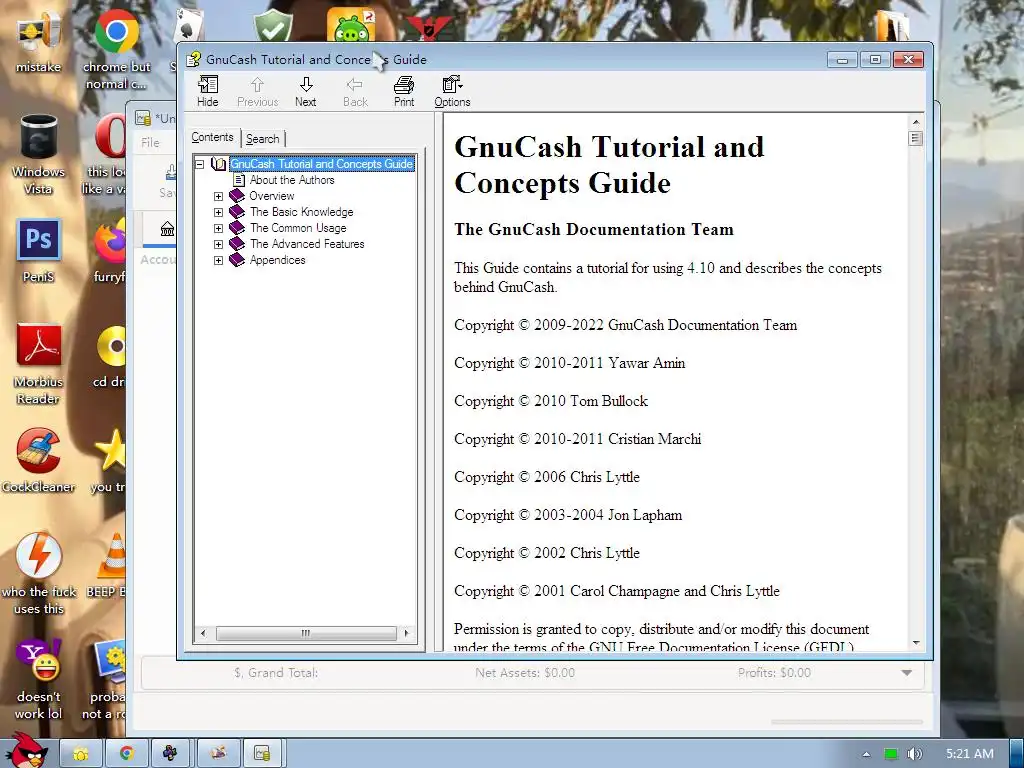Screen dimensions: 1024x768
Task: Click the Chrome icon in the taskbar
Action: click(126, 754)
